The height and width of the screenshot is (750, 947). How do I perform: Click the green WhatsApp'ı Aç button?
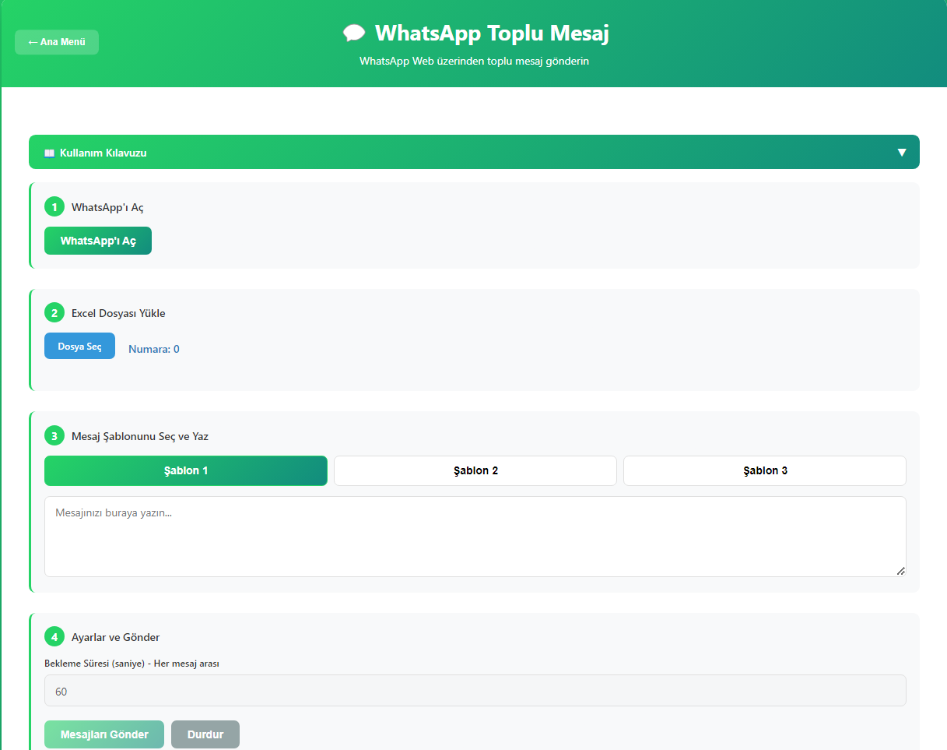pyautogui.click(x=98, y=241)
